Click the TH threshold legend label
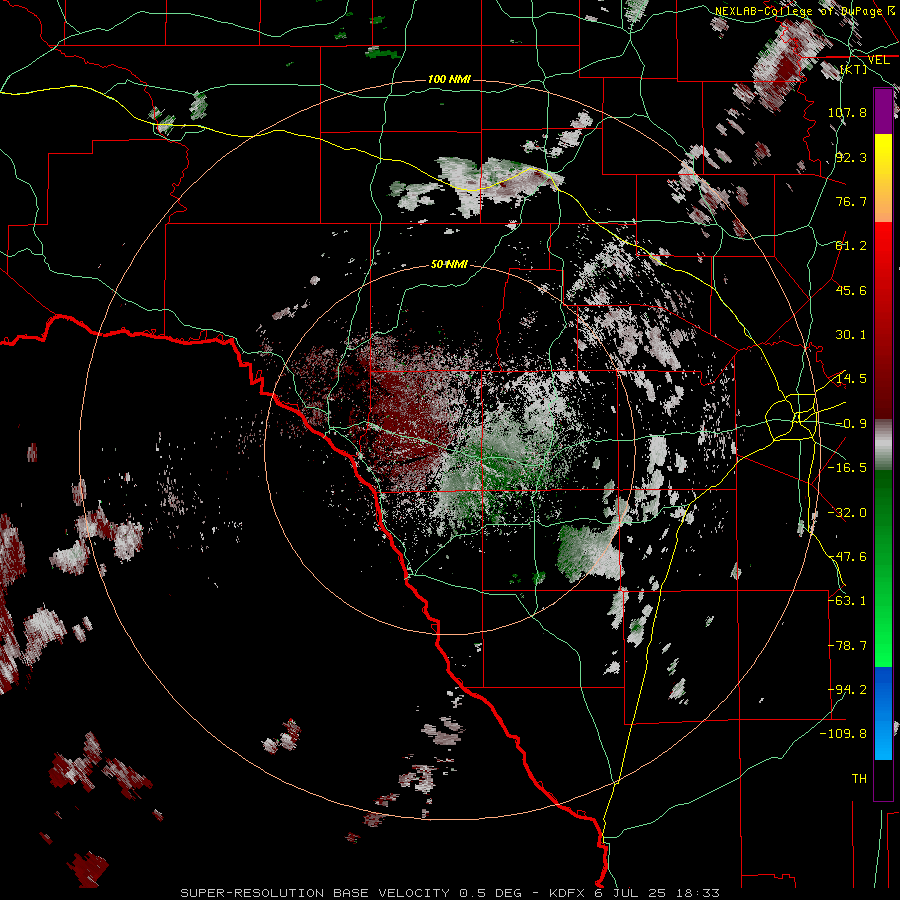This screenshot has height=900, width=900. coord(859,779)
